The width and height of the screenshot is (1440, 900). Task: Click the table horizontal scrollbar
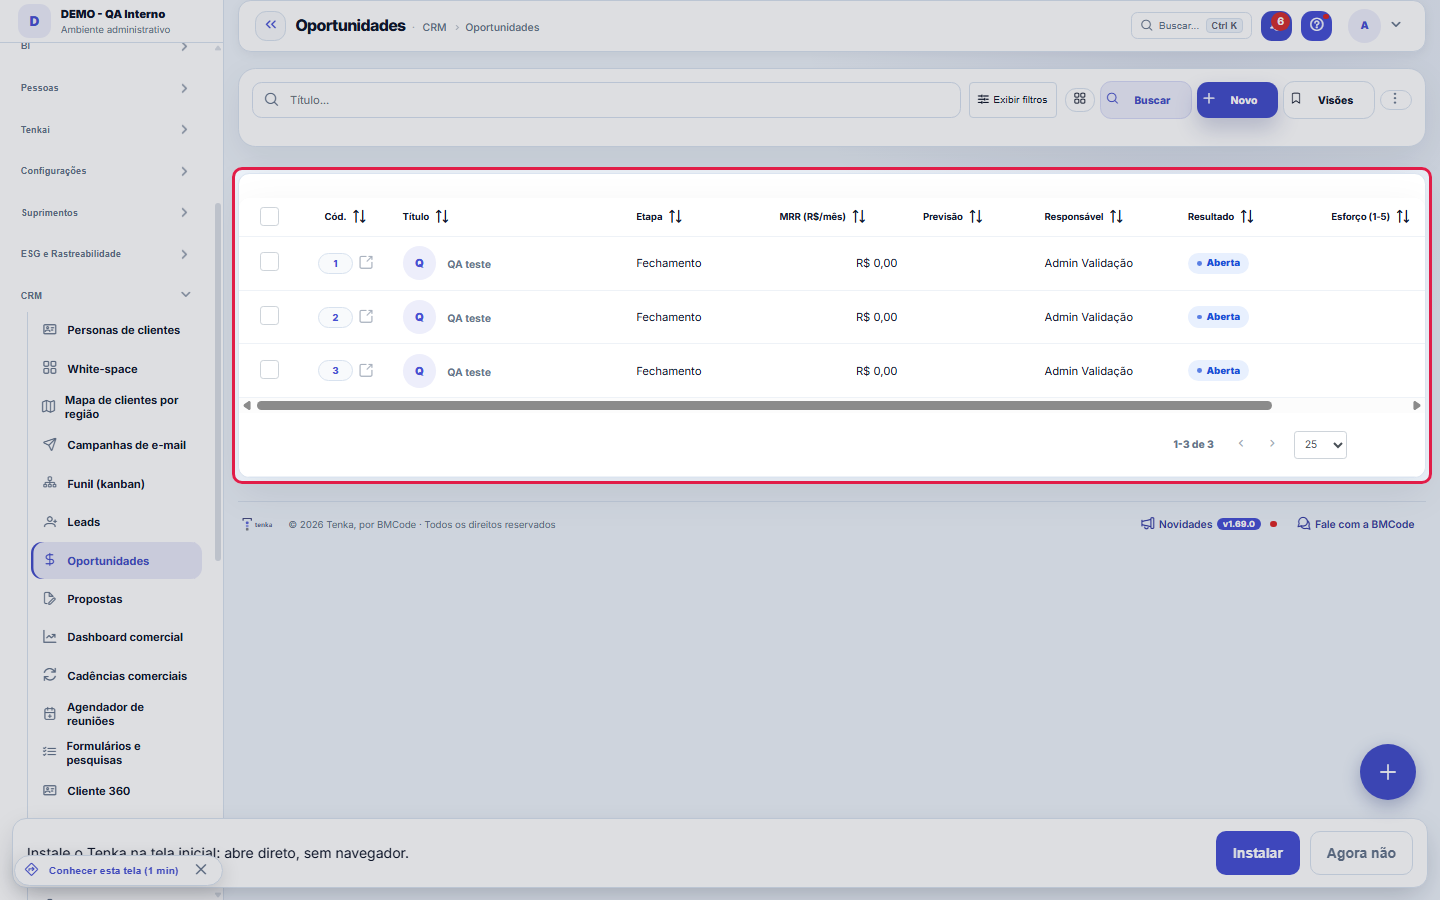click(x=764, y=406)
